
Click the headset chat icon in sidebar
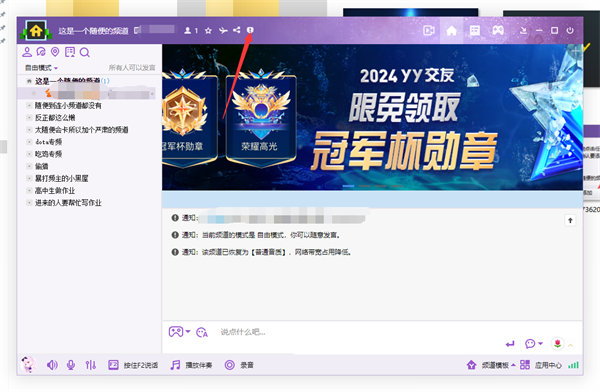[41, 52]
